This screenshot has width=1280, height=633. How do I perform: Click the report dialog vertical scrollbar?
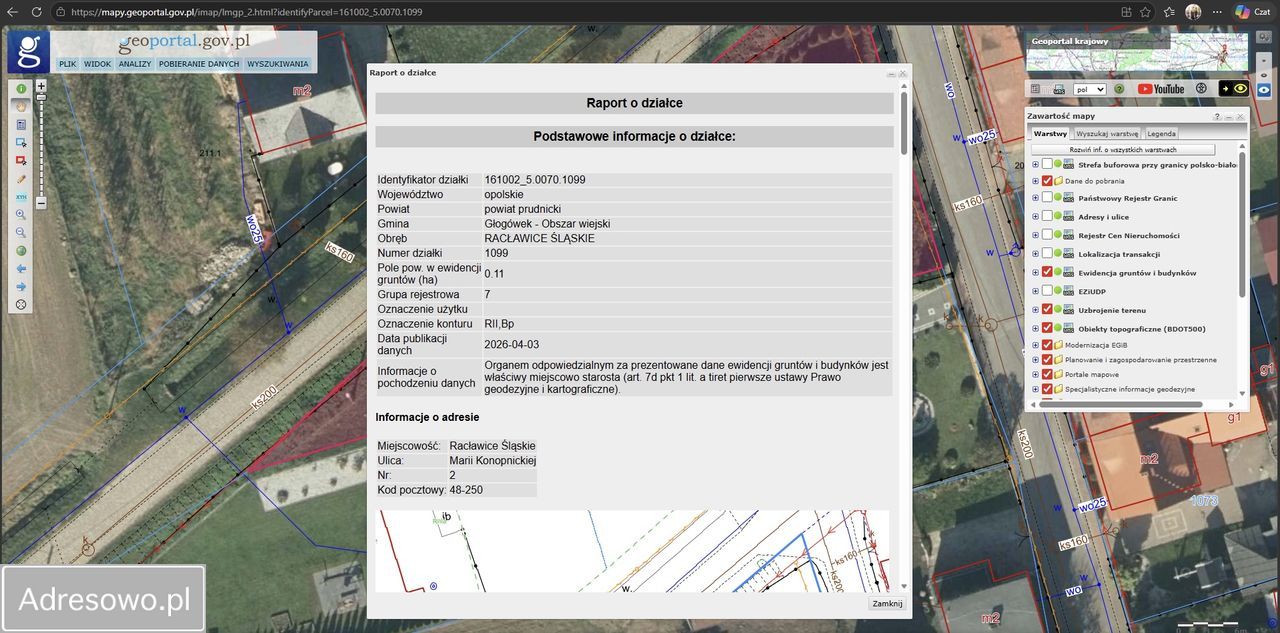pyautogui.click(x=904, y=122)
